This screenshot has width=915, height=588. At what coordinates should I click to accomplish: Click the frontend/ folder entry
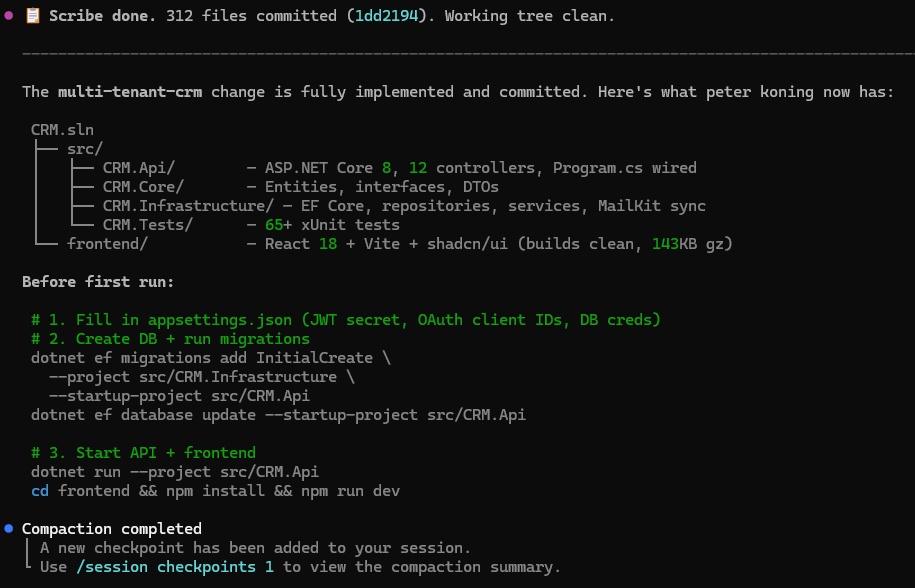point(107,244)
